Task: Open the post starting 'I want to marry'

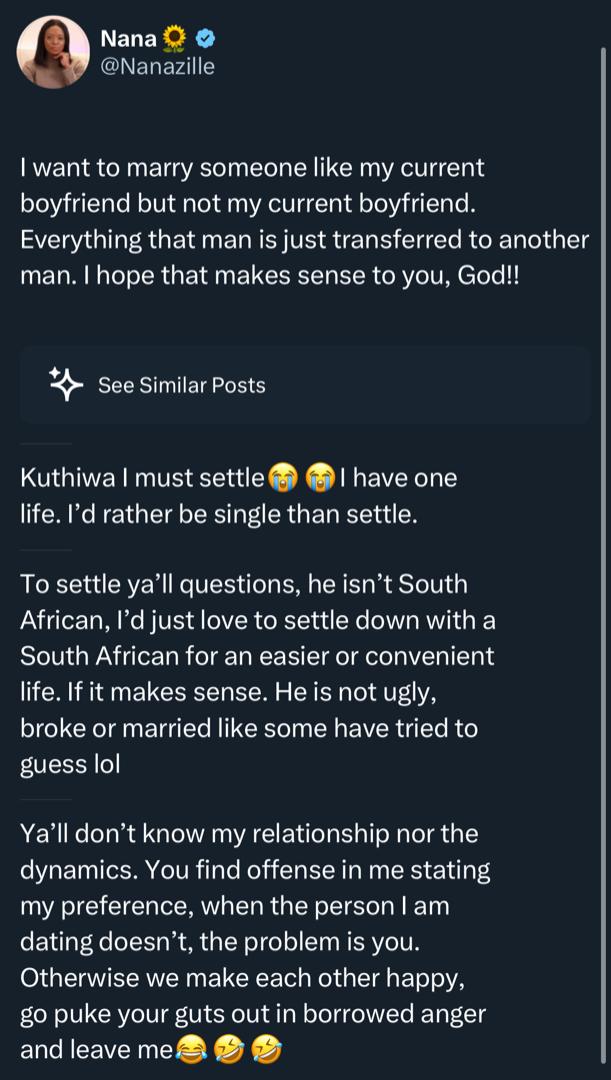Action: coord(300,220)
